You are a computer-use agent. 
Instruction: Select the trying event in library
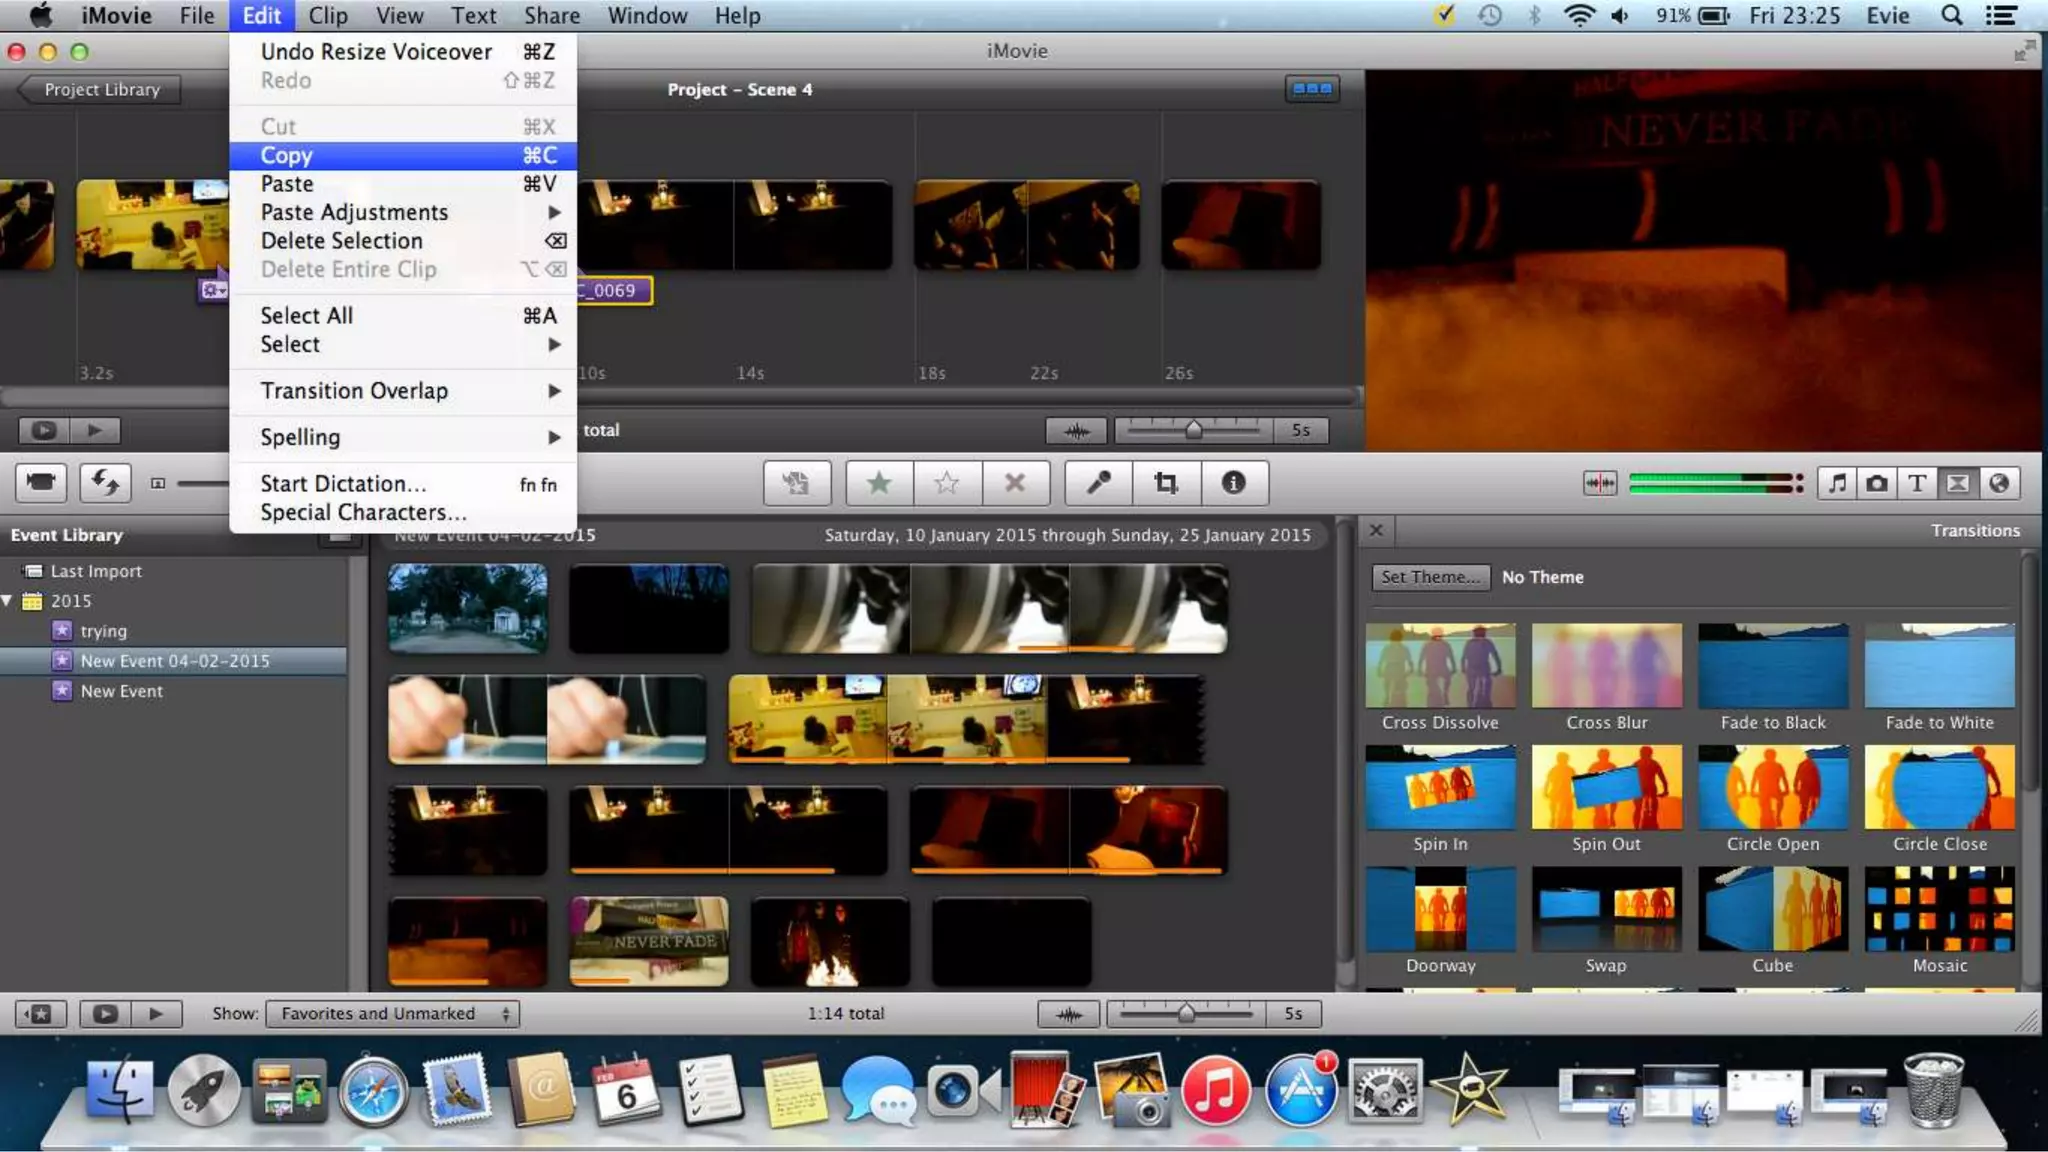pyautogui.click(x=103, y=631)
